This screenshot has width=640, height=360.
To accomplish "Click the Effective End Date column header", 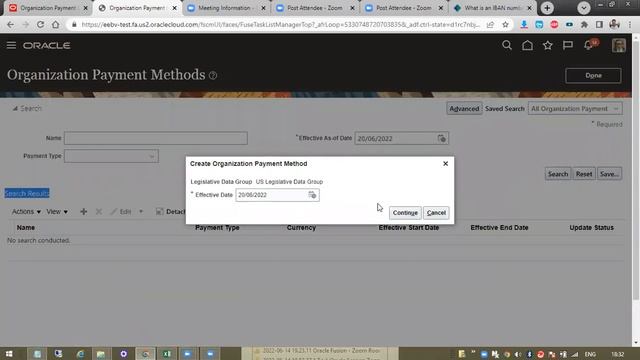I will (x=499, y=228).
